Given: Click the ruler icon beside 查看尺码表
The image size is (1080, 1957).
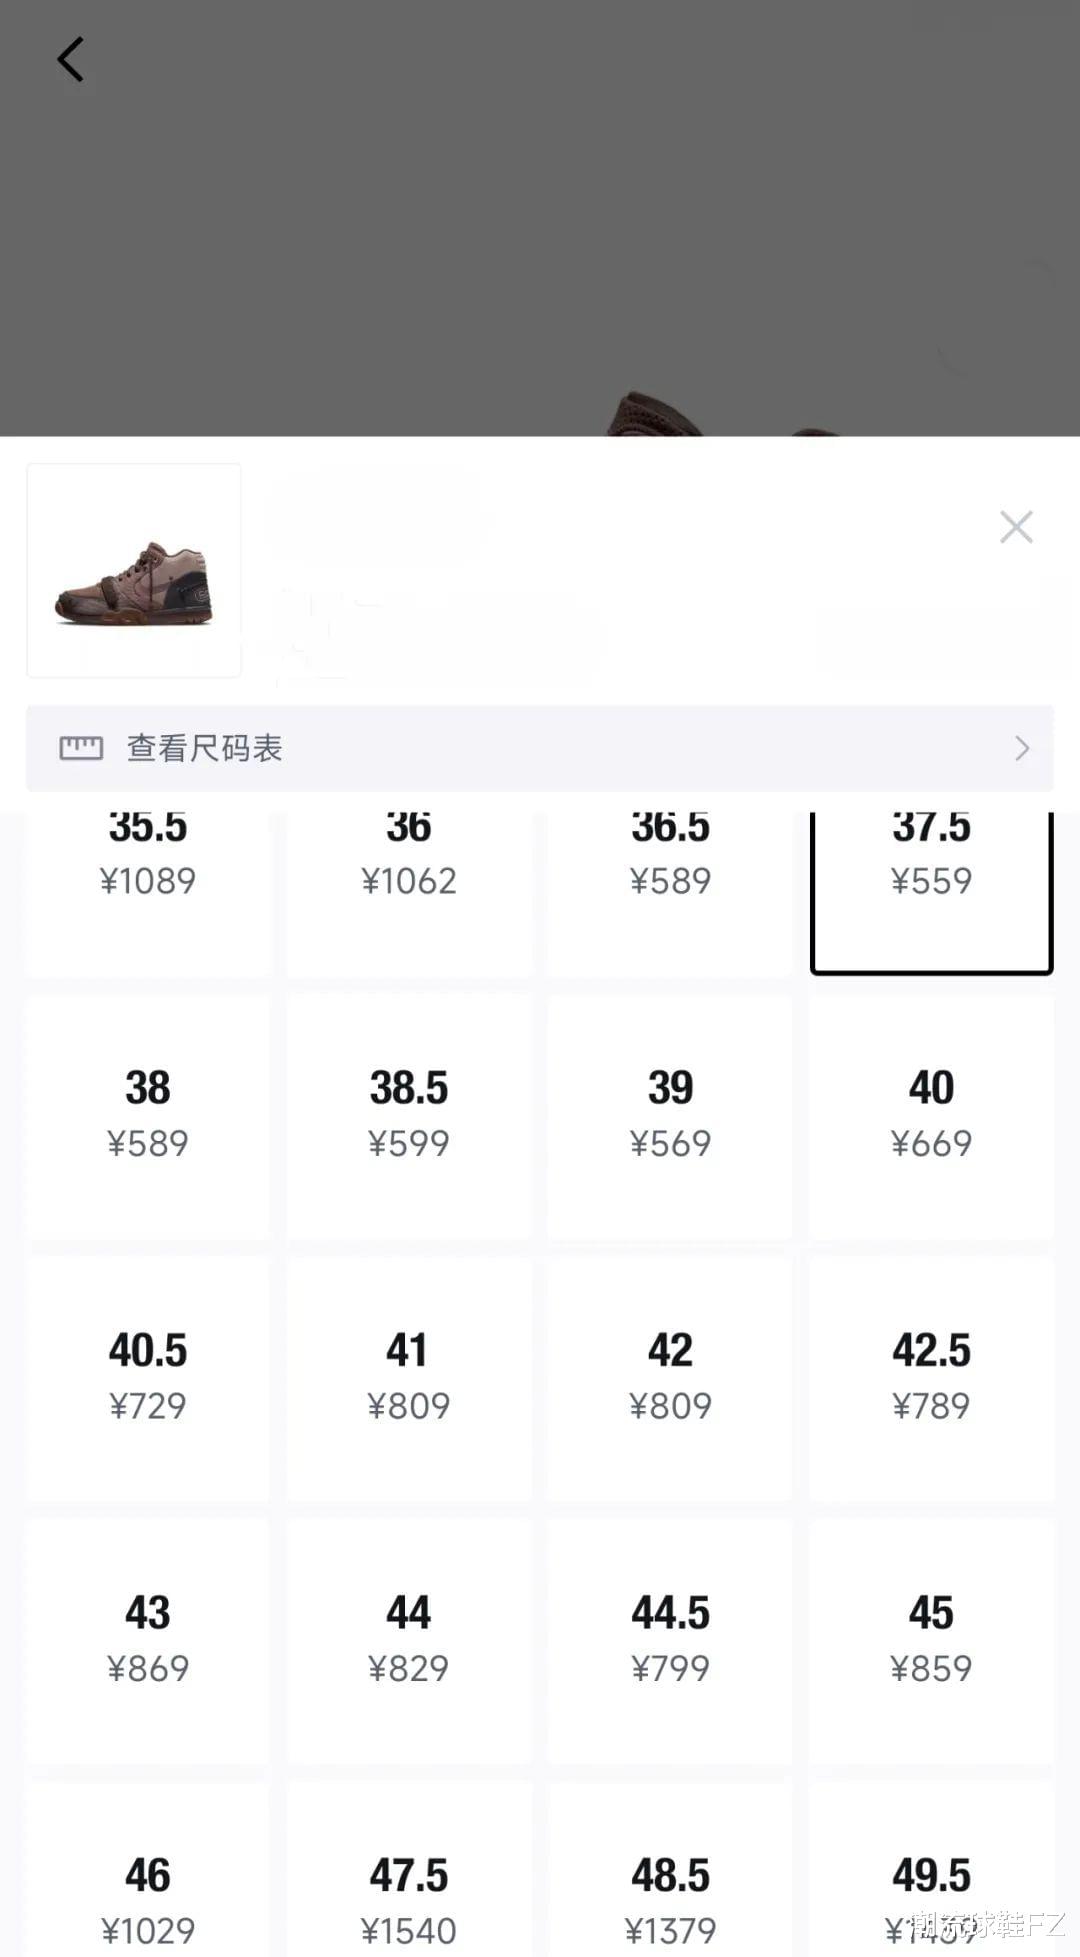Looking at the screenshot, I should click(81, 748).
